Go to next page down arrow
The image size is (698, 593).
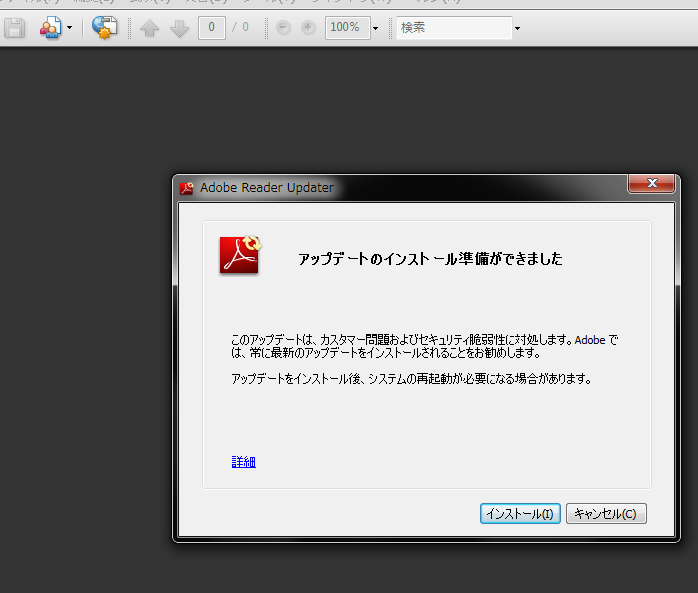179,28
